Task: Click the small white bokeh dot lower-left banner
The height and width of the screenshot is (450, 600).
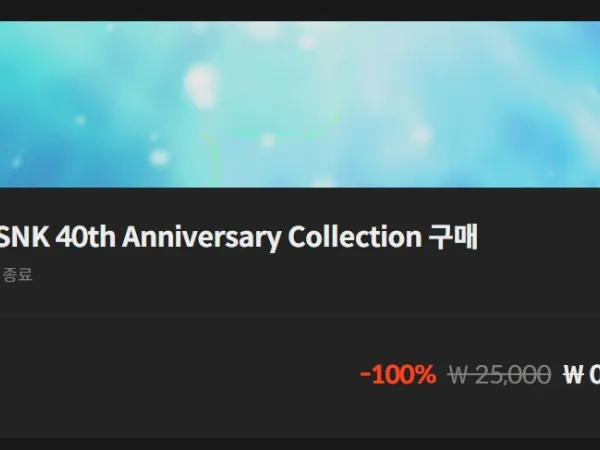Action: 159,157
